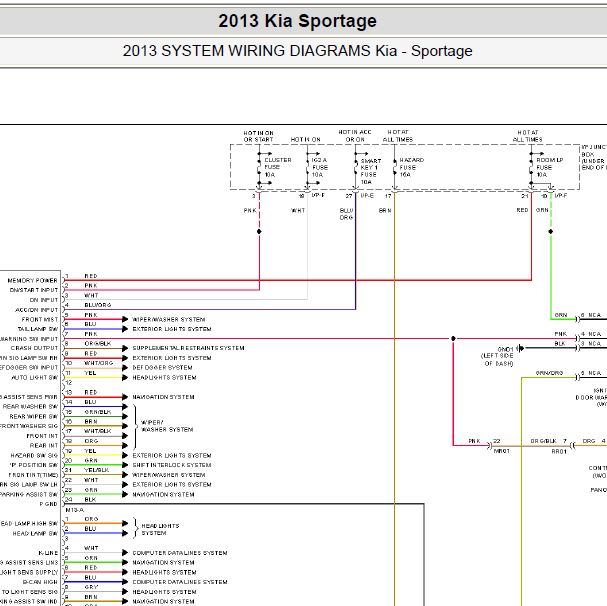Select the DEFOGGER SYSTEM destination label

(x=163, y=367)
